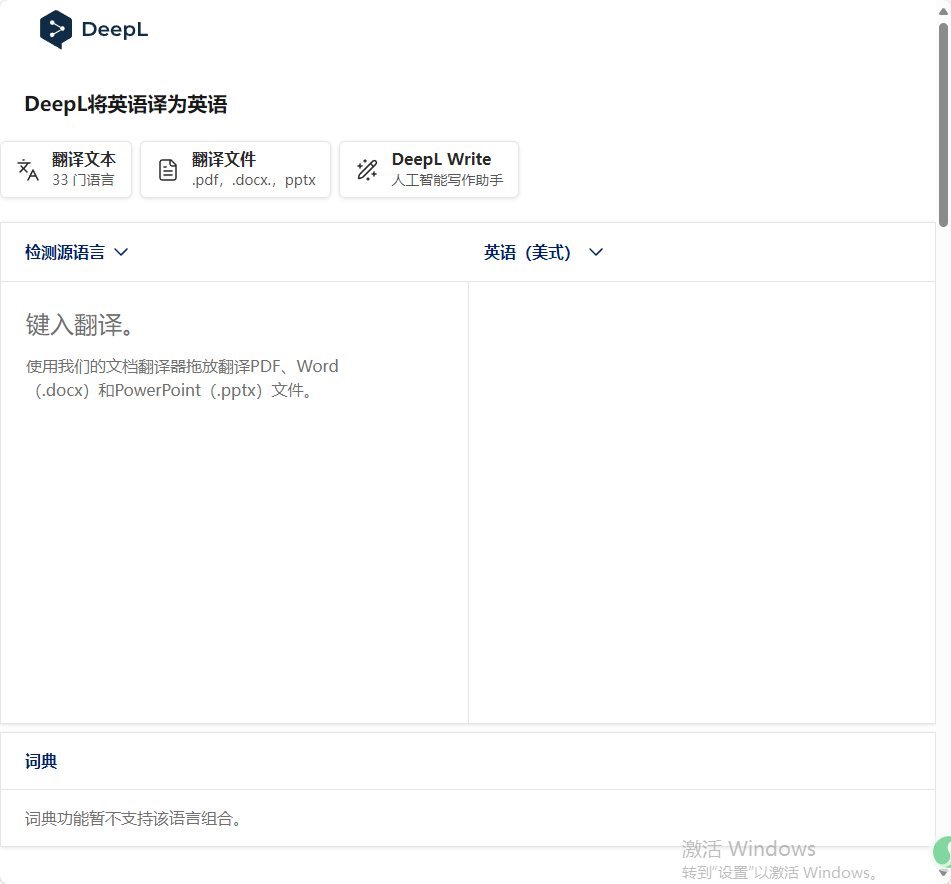Click the empty translation output panel
This screenshot has height=884, width=951.
(x=702, y=502)
